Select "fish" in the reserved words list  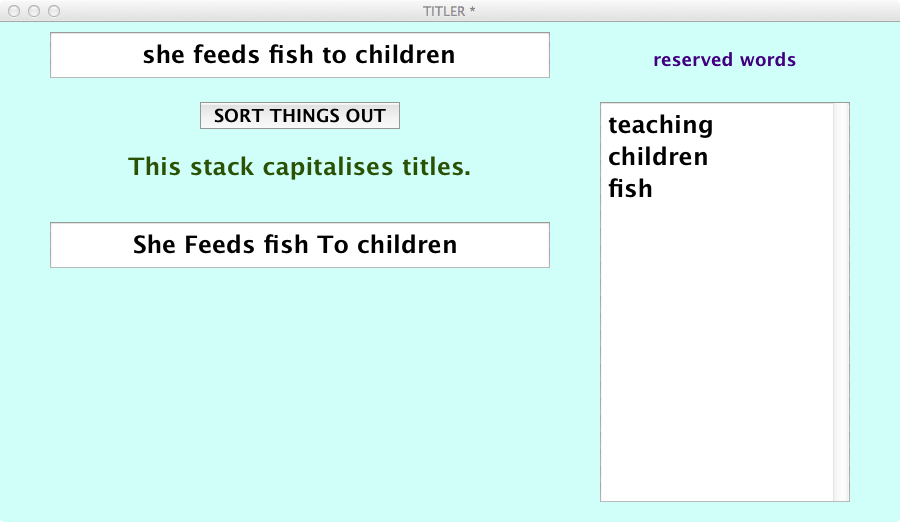630,189
